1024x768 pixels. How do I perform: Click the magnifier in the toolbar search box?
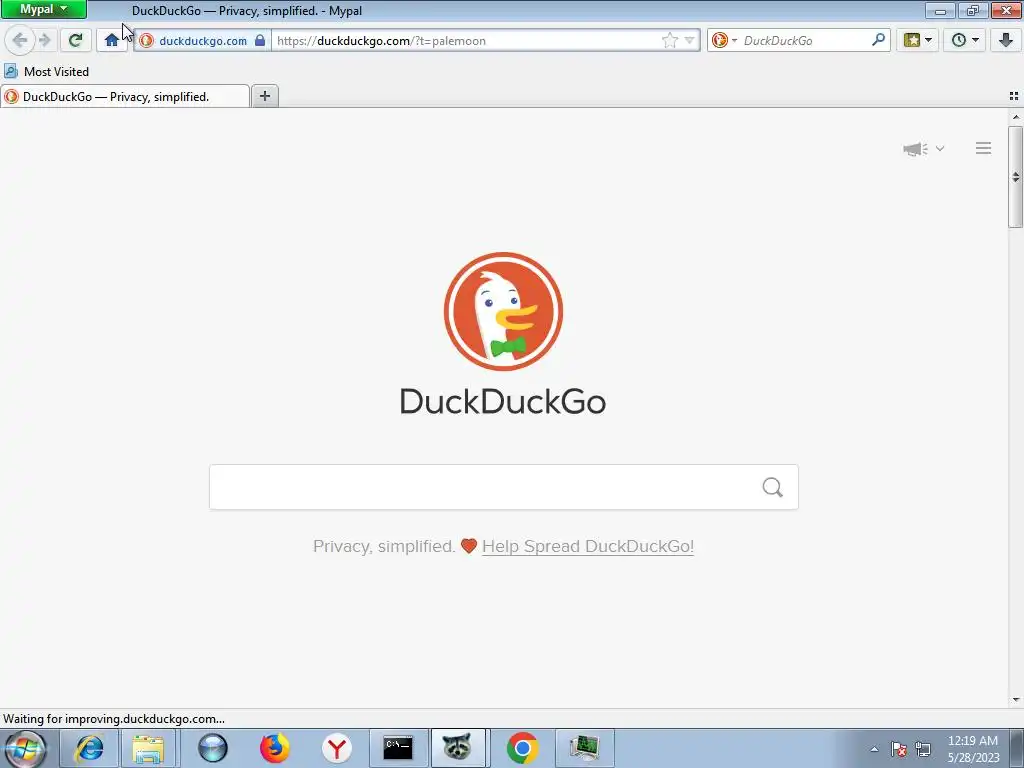[x=878, y=40]
